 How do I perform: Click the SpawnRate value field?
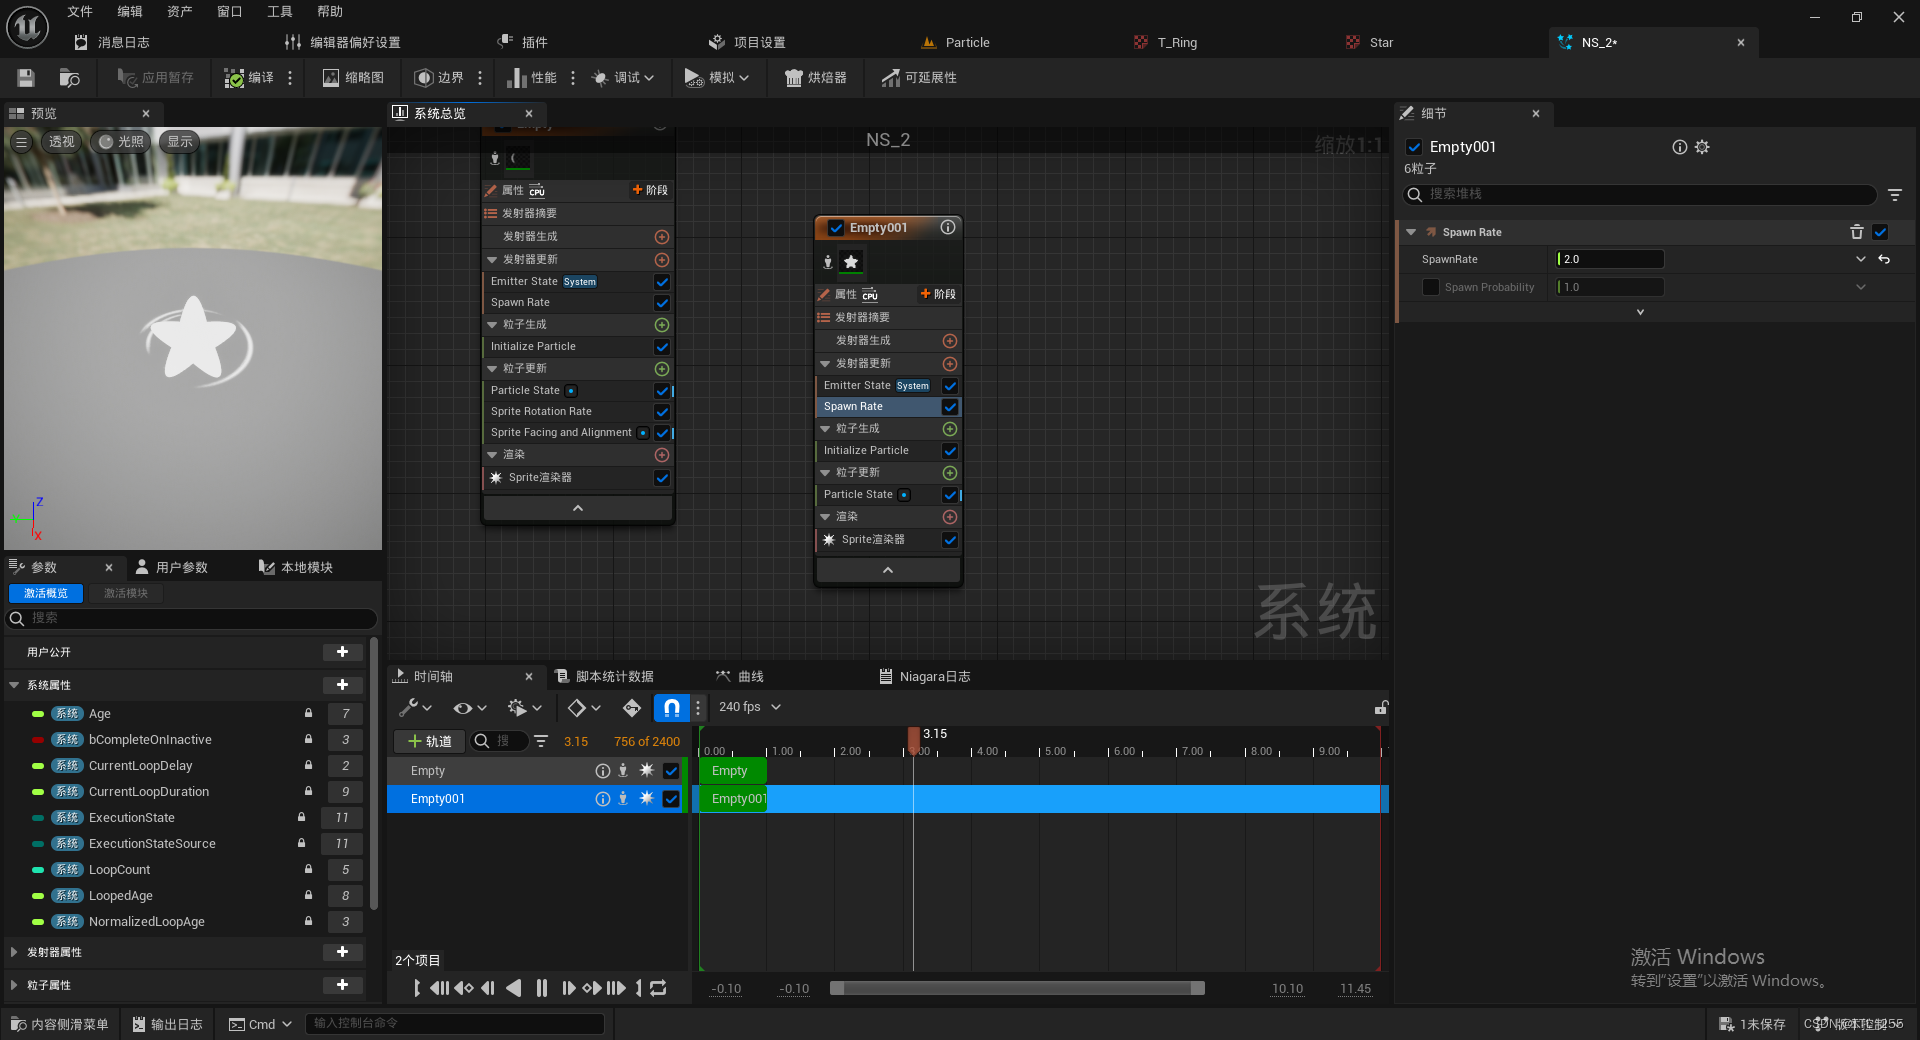click(x=1610, y=259)
